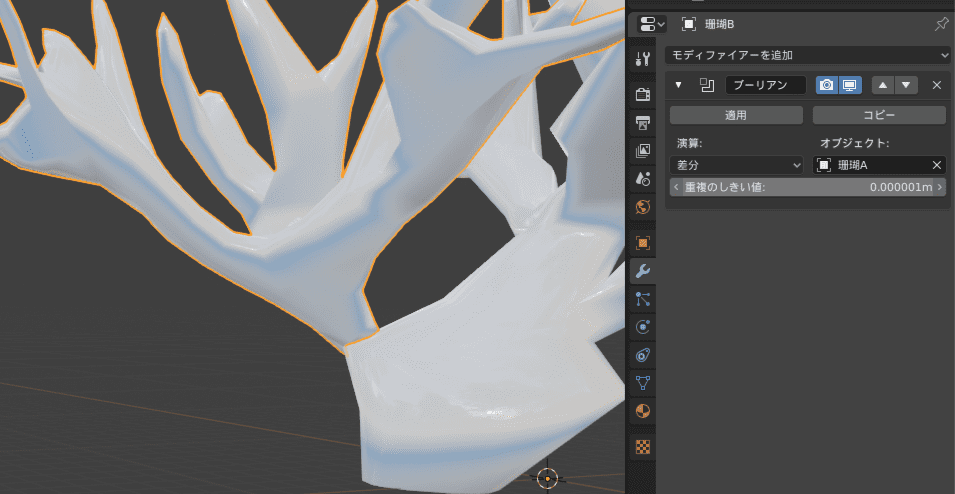Click the コピー copy button
This screenshot has height=494, width=955.
pos(879,115)
